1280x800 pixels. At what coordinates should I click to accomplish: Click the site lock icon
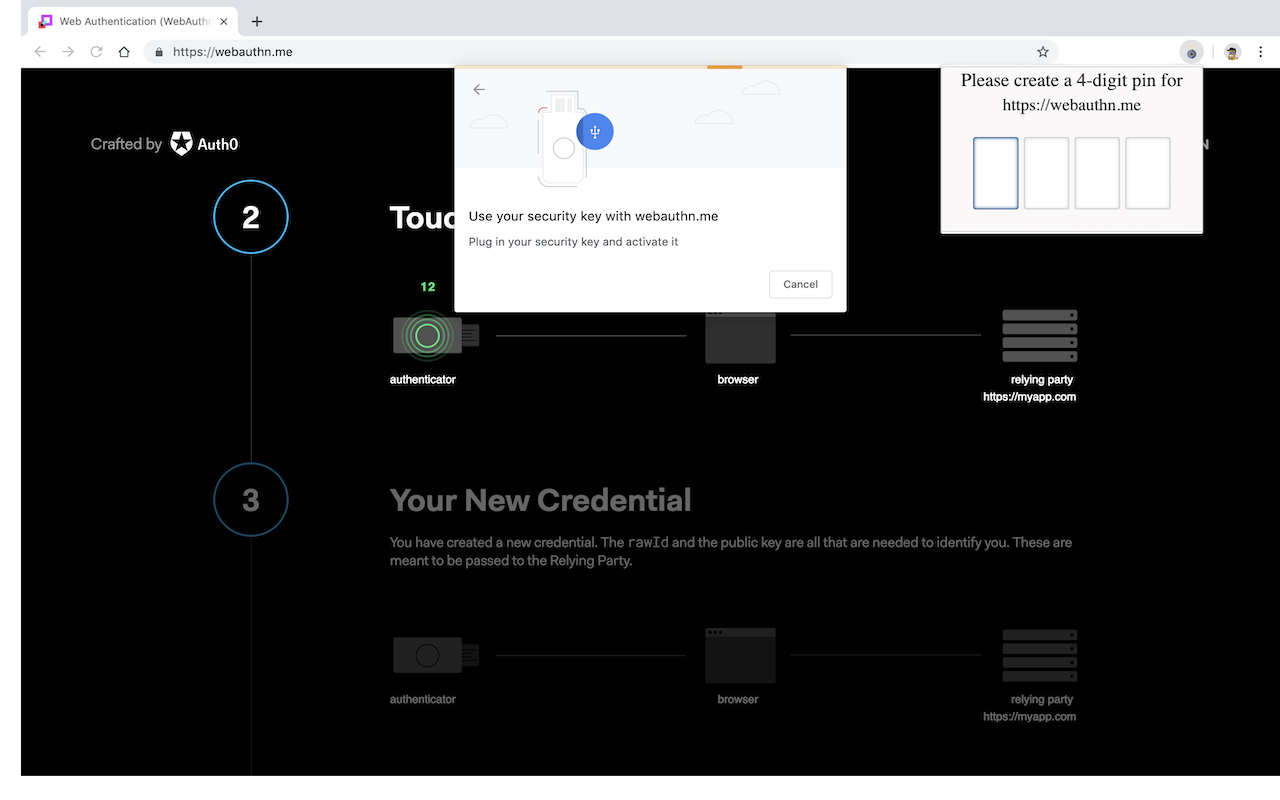[158, 52]
